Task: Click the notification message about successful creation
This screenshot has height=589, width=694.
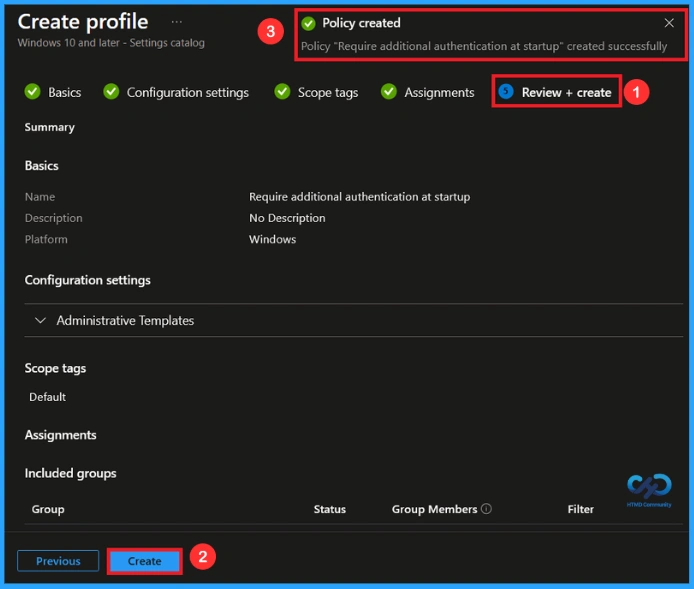Action: pyautogui.click(x=484, y=46)
